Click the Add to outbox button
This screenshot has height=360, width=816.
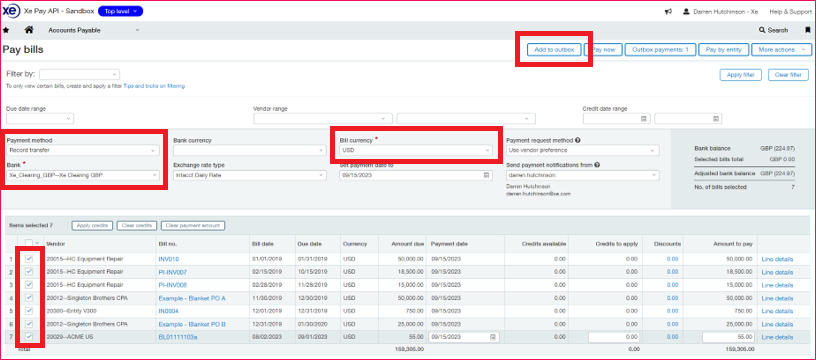point(554,49)
